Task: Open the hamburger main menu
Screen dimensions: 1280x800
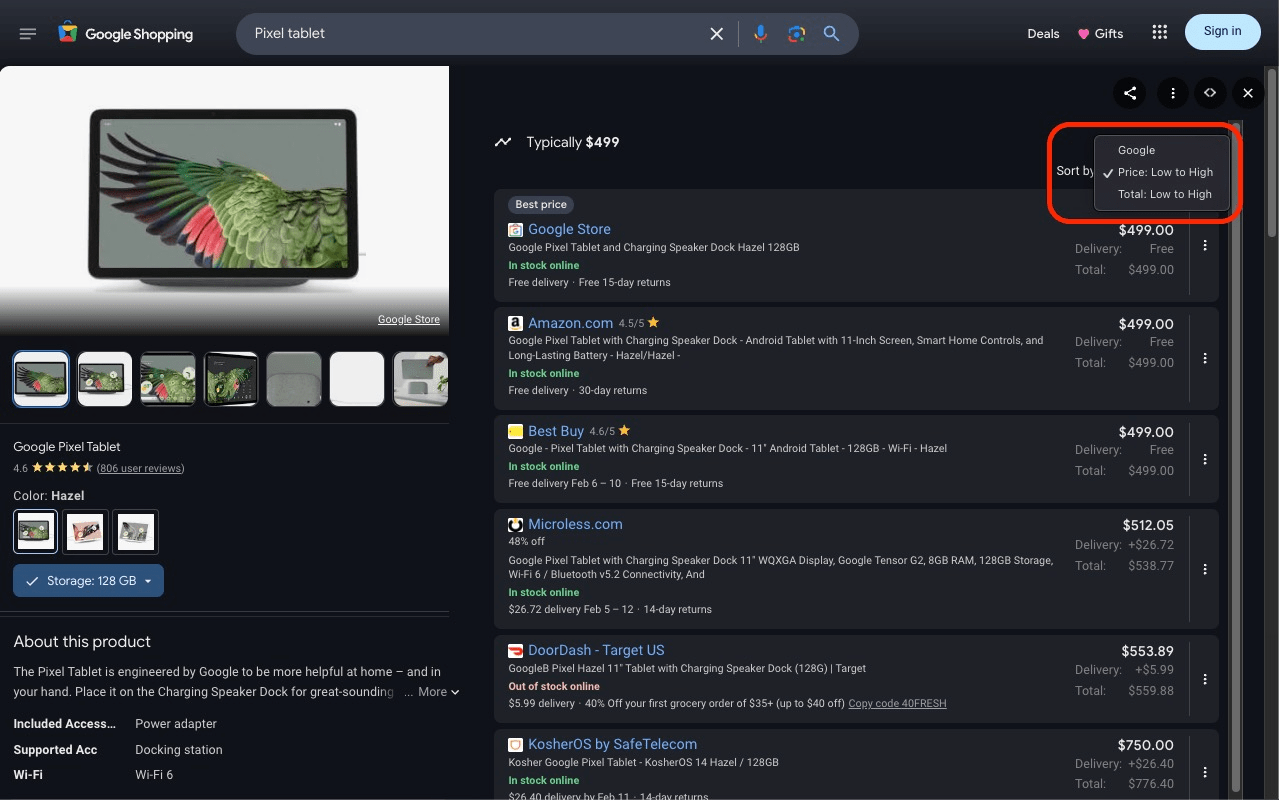Action: click(28, 34)
